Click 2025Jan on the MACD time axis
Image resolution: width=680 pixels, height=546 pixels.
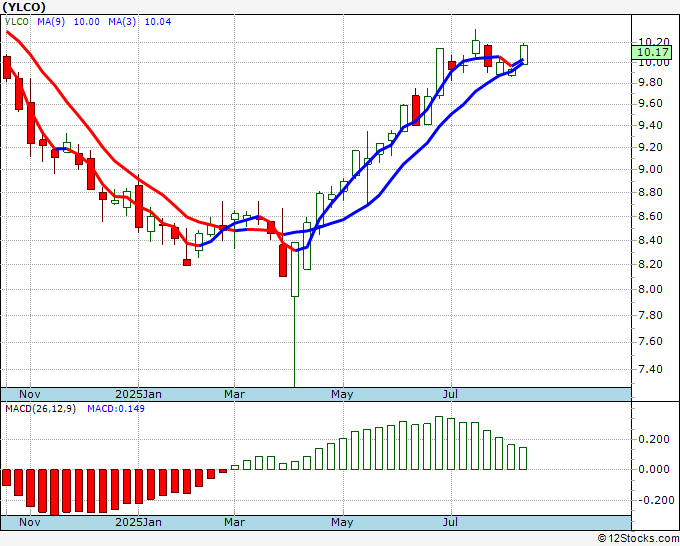coord(138,522)
